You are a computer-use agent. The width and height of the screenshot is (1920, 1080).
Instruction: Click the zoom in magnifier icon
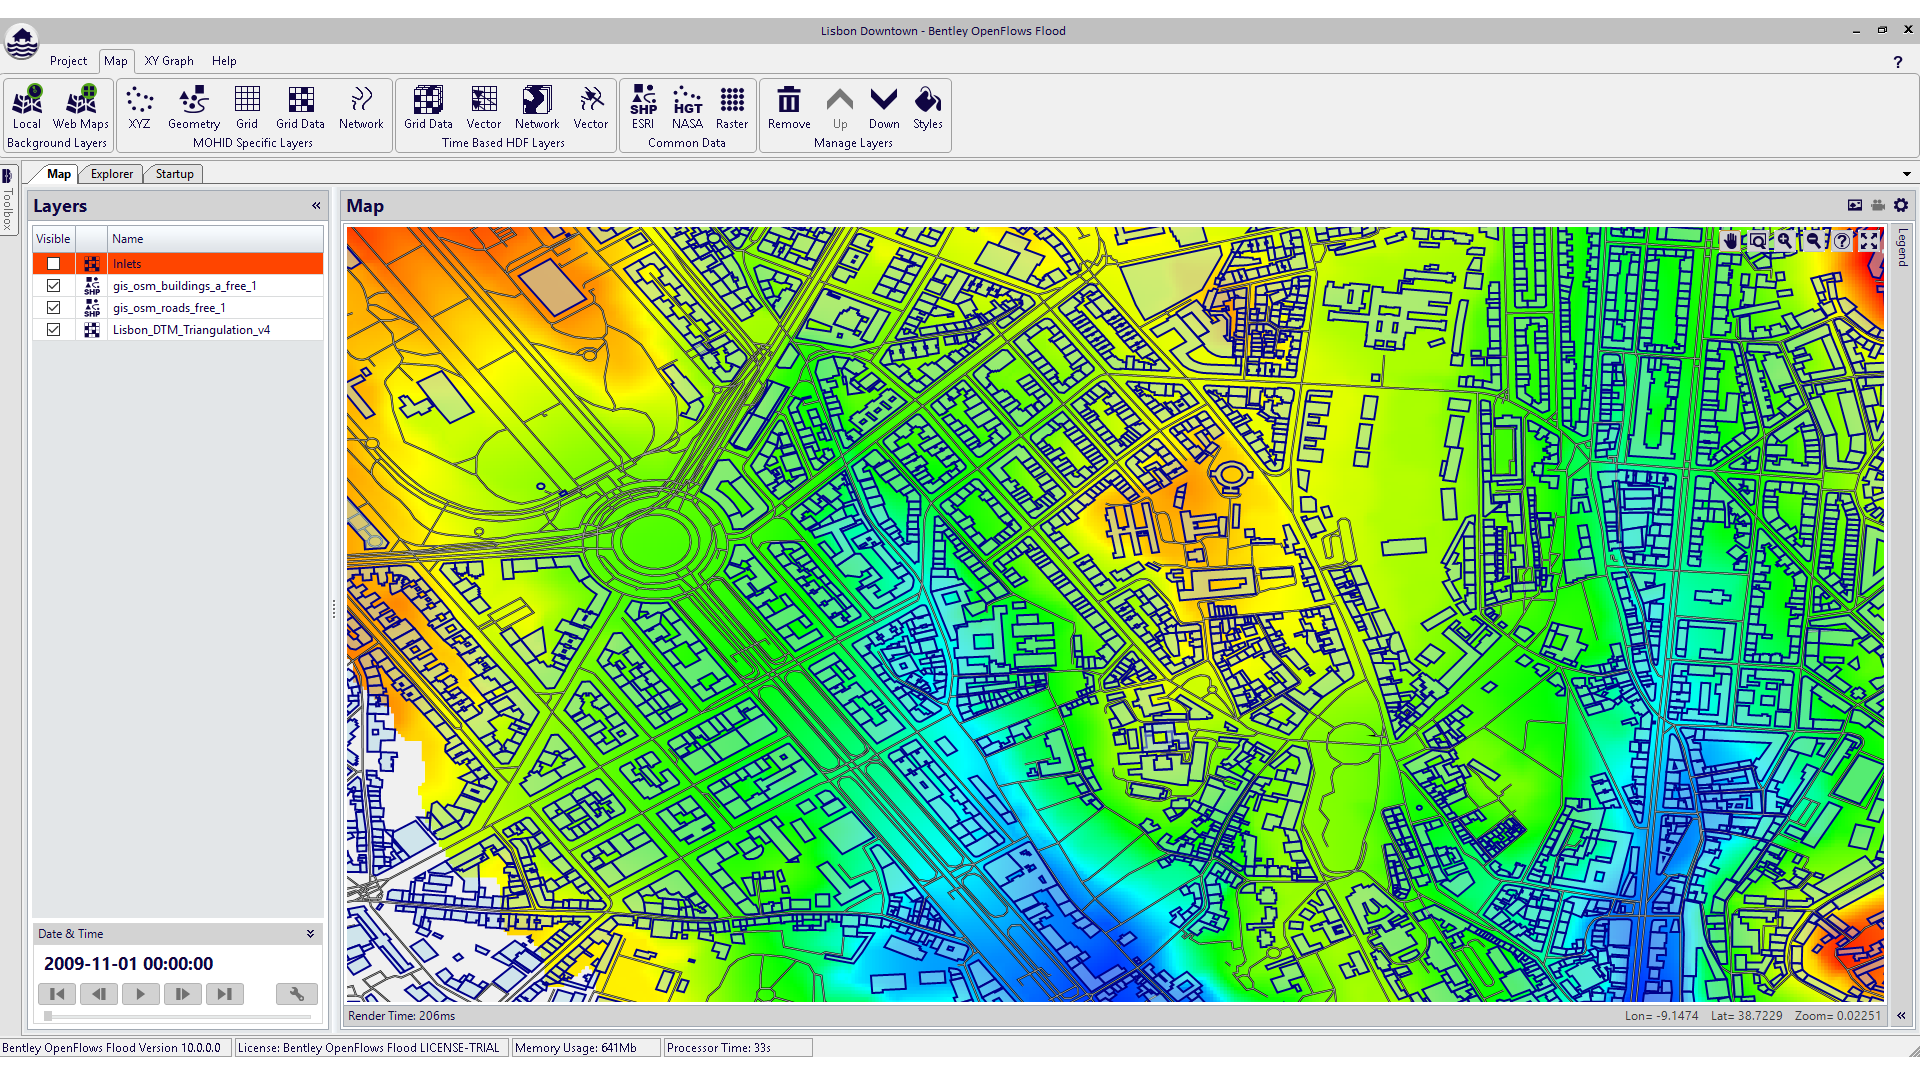[1785, 240]
